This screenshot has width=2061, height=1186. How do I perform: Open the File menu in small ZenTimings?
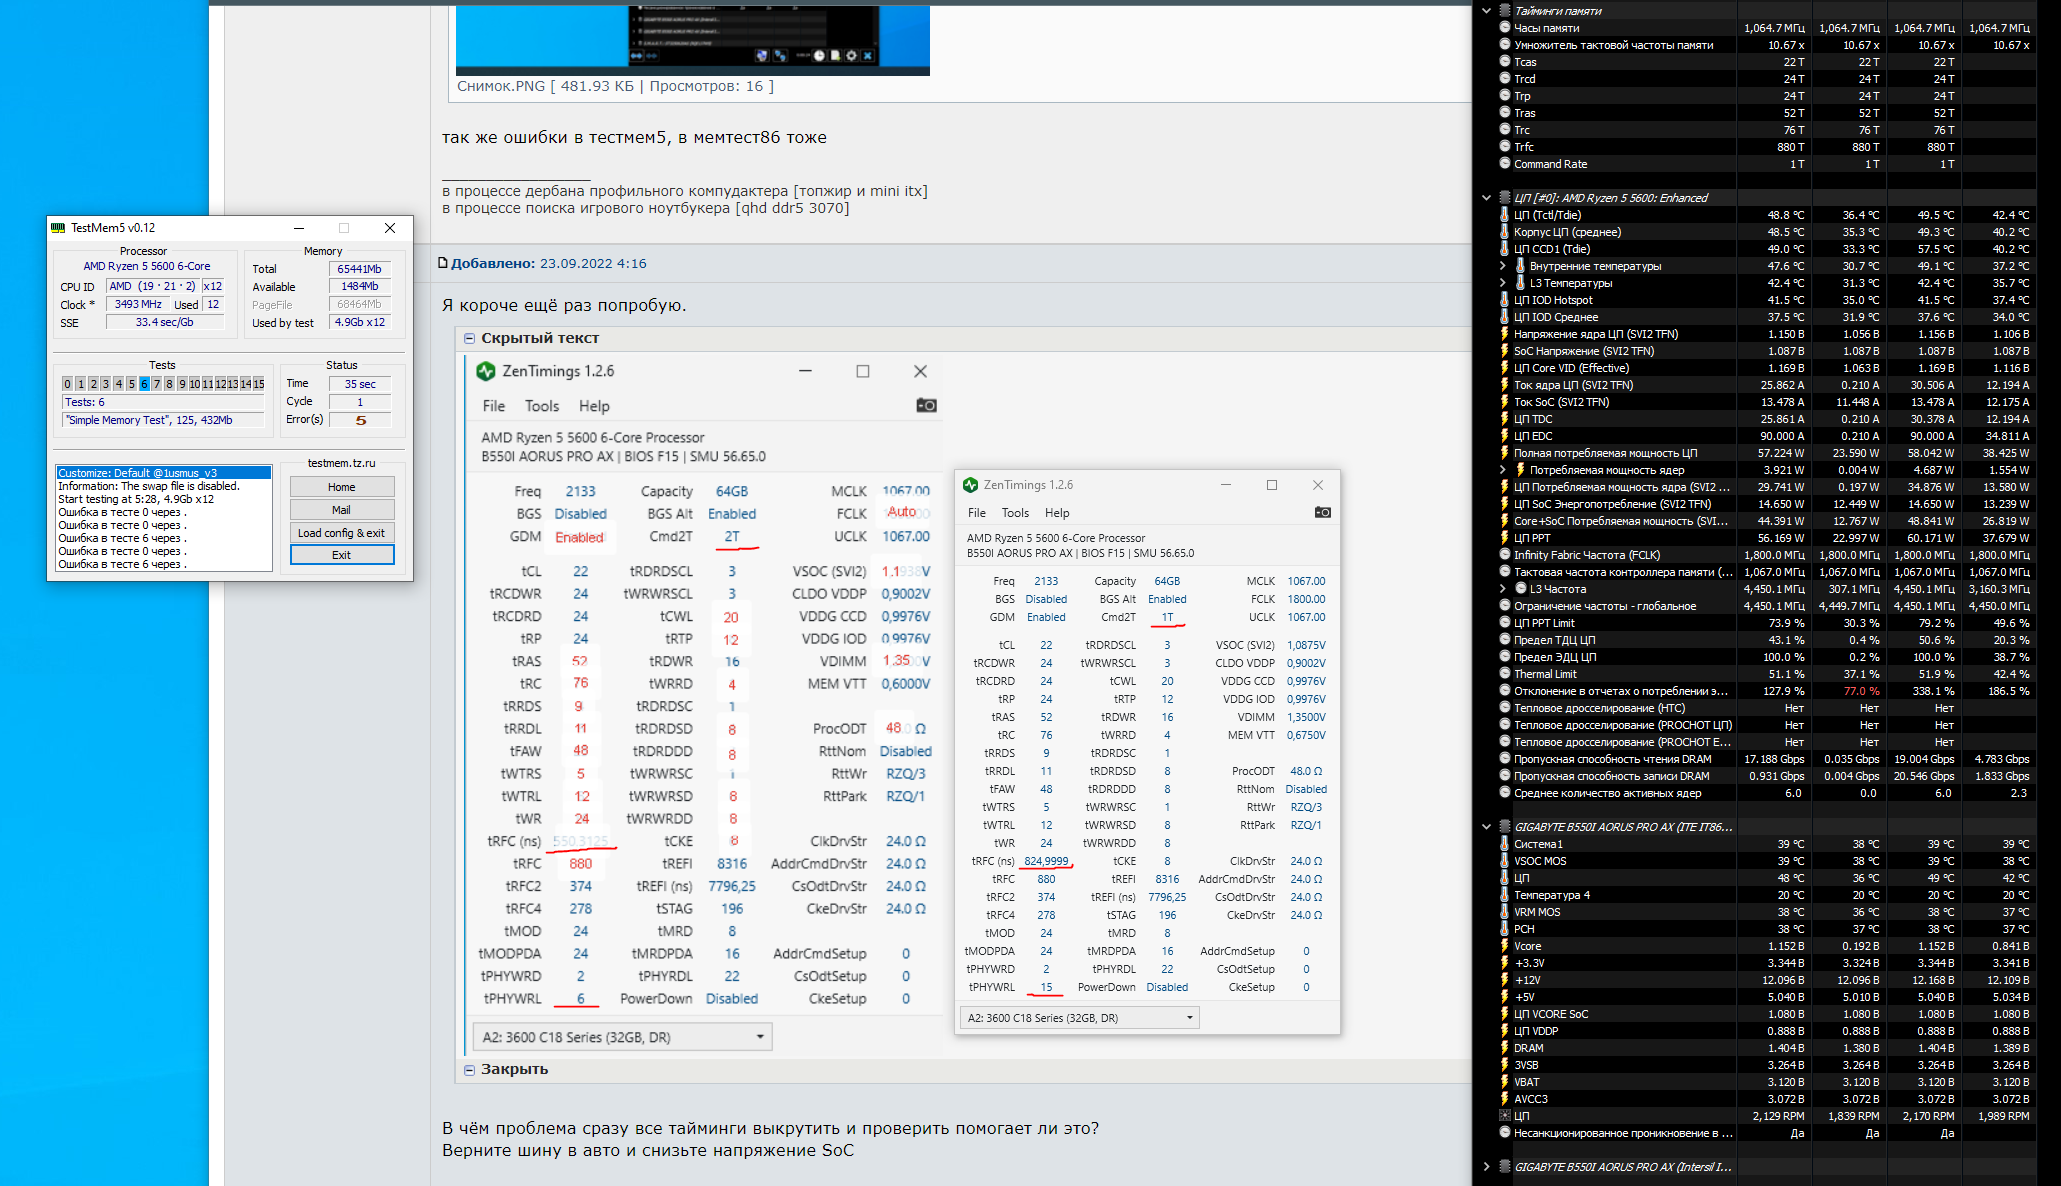(x=976, y=513)
